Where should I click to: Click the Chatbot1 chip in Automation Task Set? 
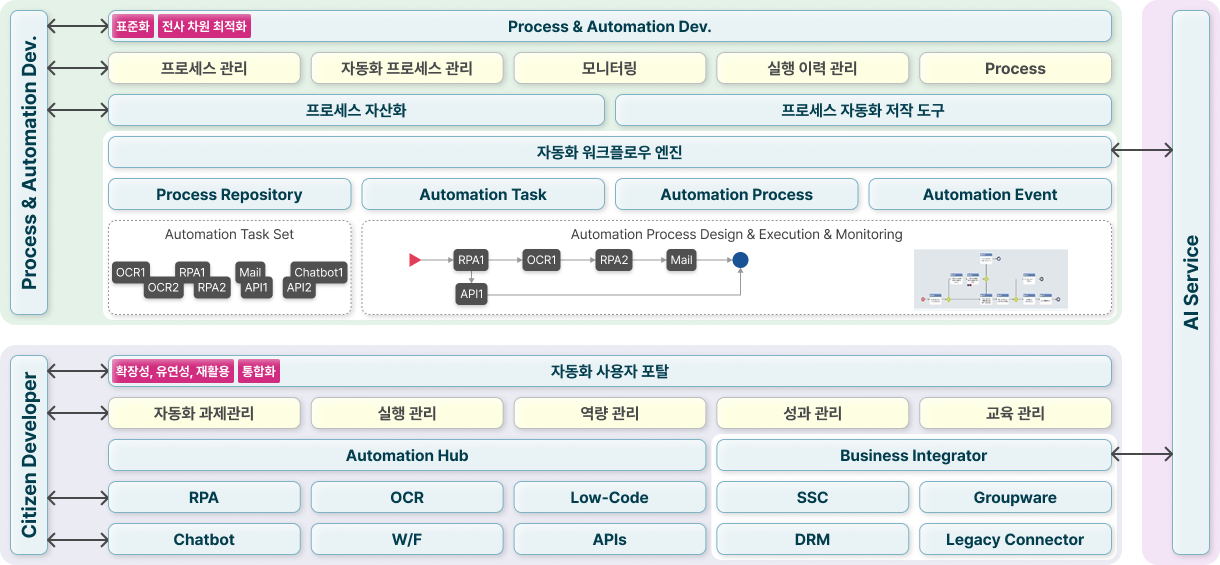pyautogui.click(x=319, y=272)
